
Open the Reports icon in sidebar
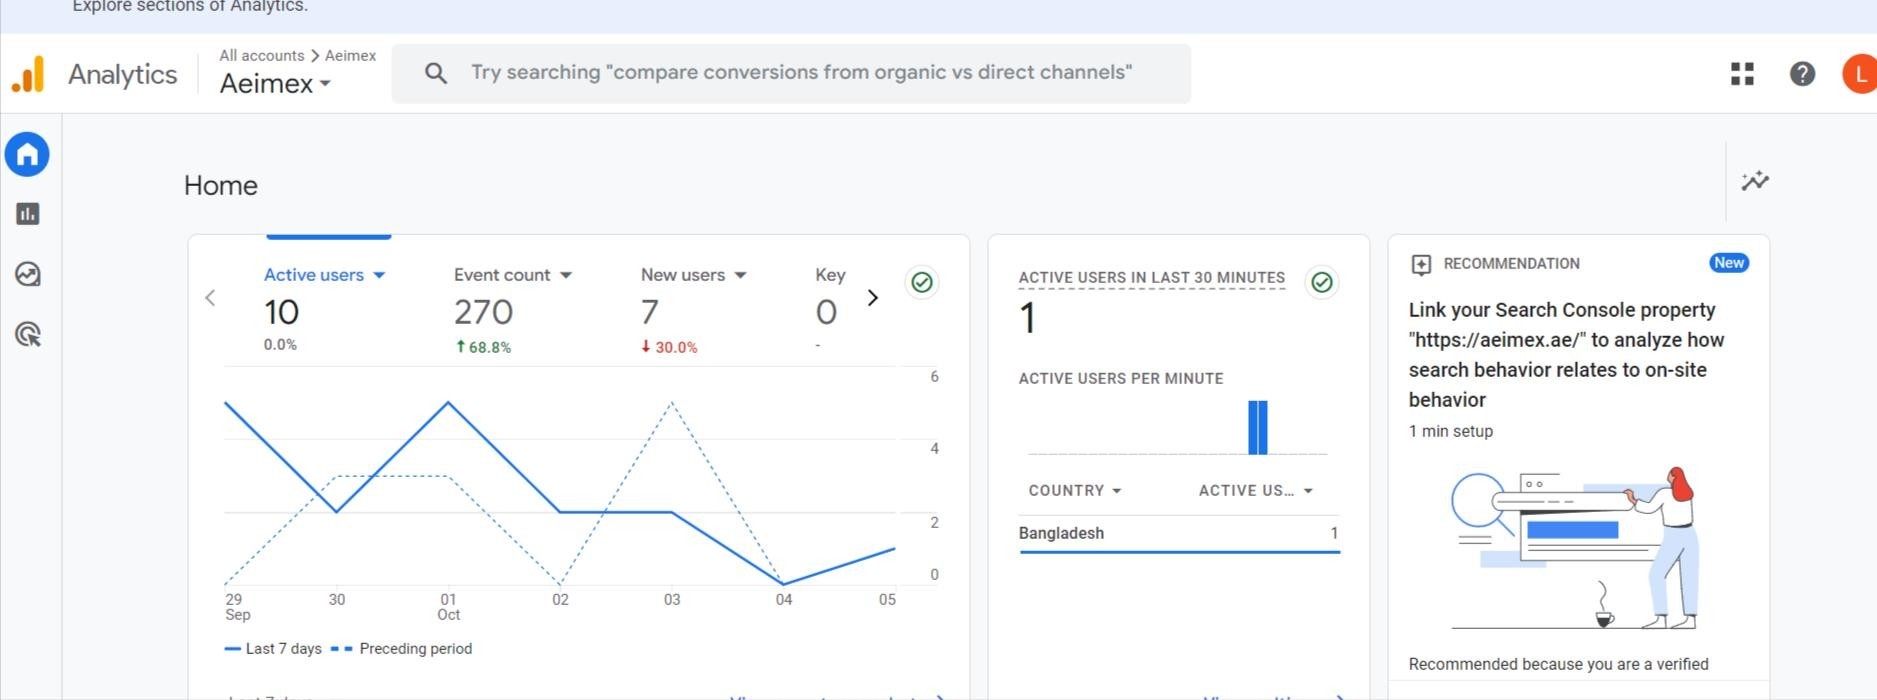pyautogui.click(x=27, y=214)
